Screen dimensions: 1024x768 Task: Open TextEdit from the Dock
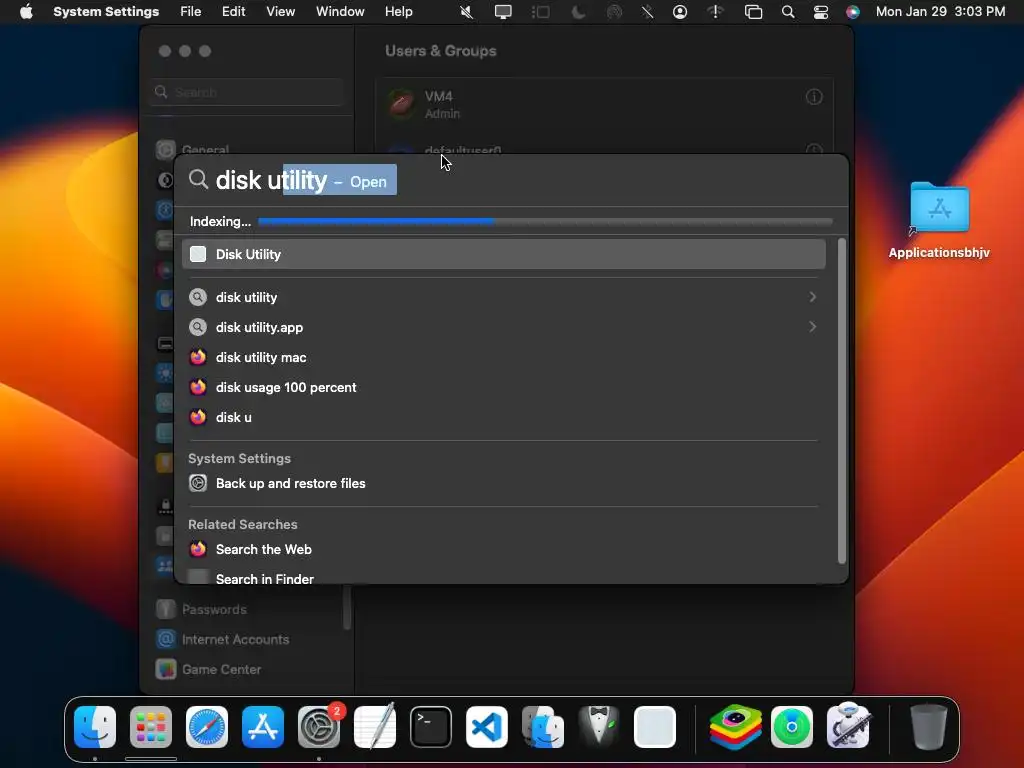375,726
